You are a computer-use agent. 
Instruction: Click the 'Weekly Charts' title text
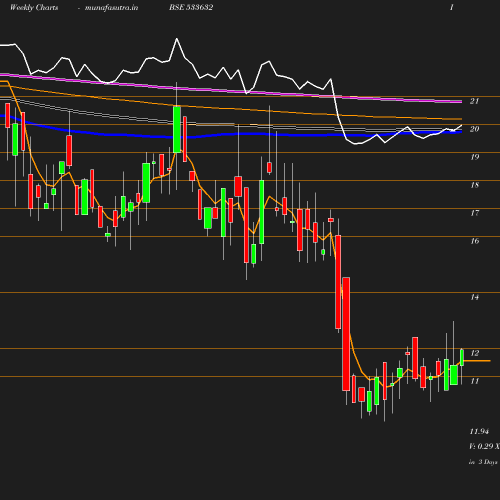34,7
